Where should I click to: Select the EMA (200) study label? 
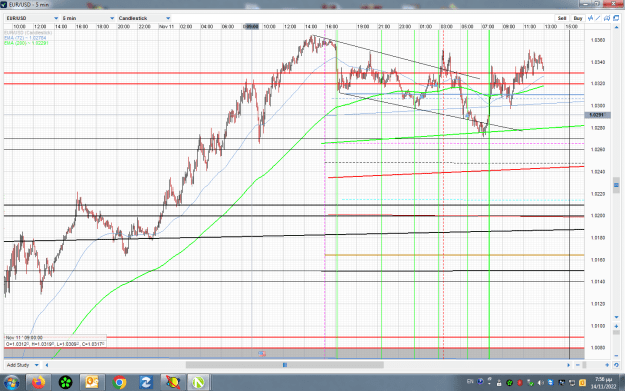click(26, 43)
